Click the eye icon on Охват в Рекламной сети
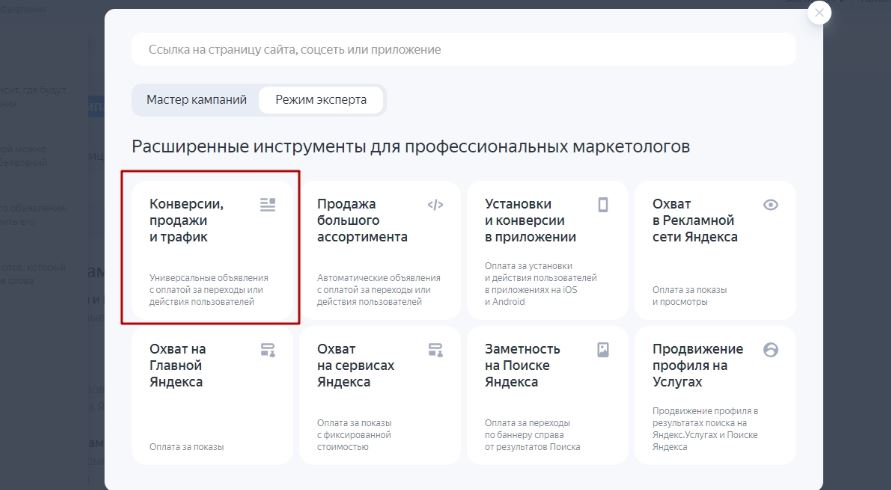This screenshot has height=490, width=891. tap(771, 205)
